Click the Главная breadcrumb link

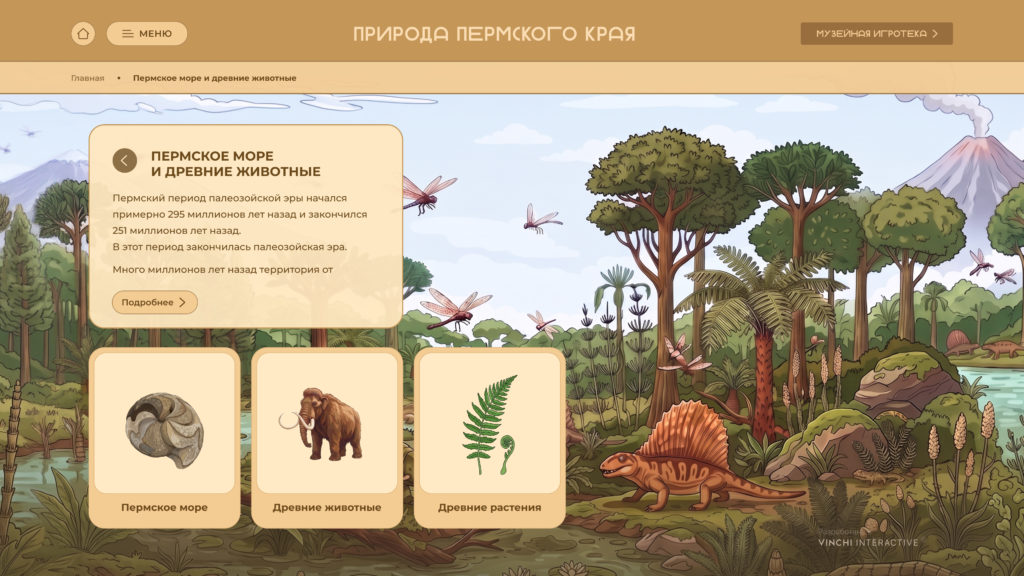pos(88,78)
